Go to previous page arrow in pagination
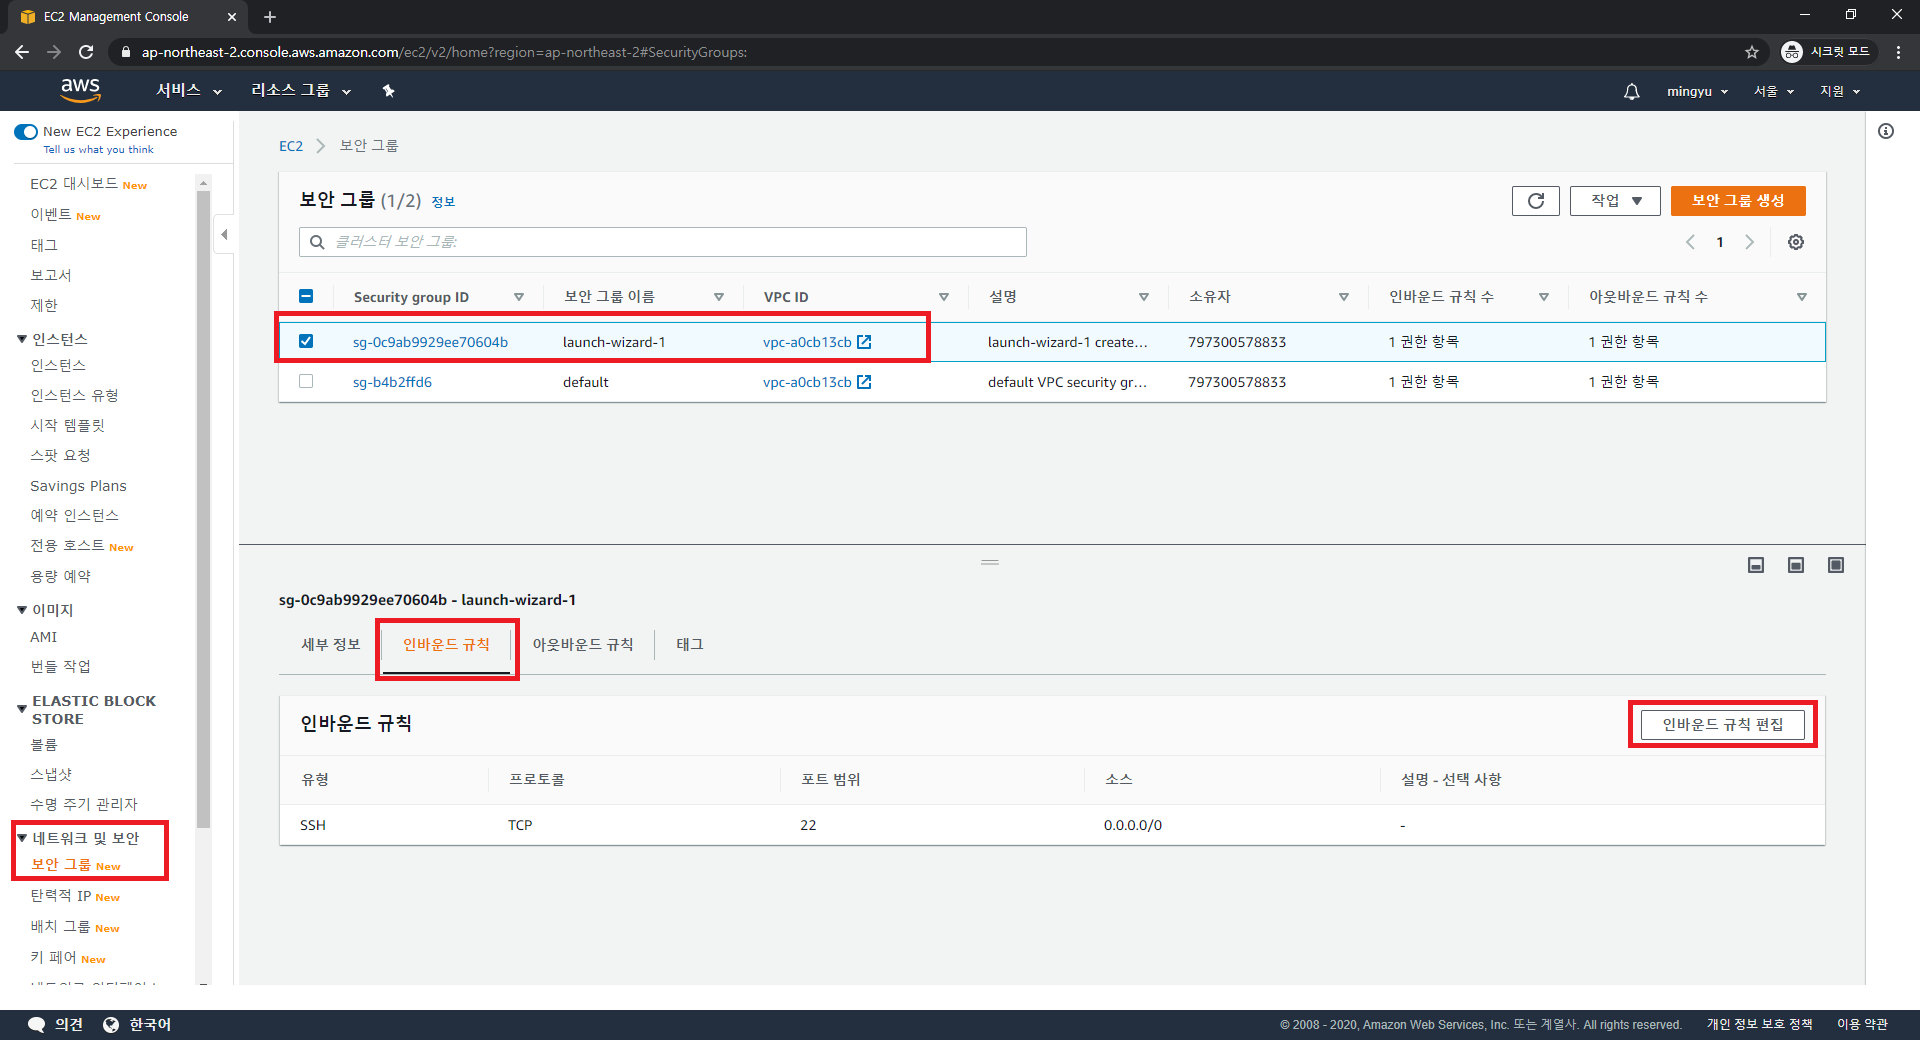Viewport: 1920px width, 1040px height. pos(1690,242)
